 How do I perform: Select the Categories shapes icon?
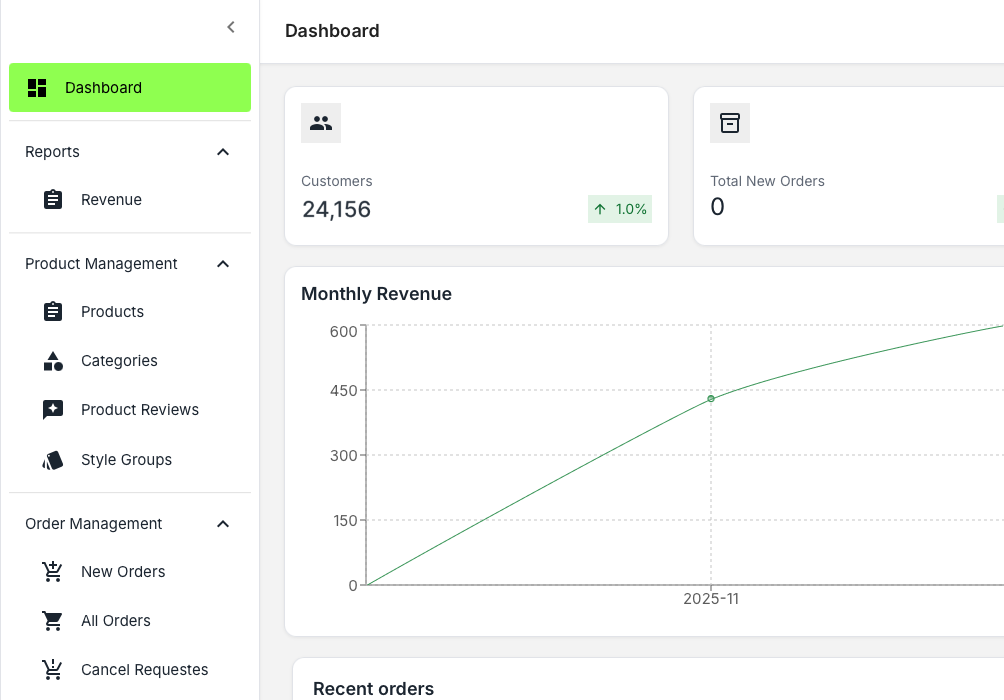[52, 361]
